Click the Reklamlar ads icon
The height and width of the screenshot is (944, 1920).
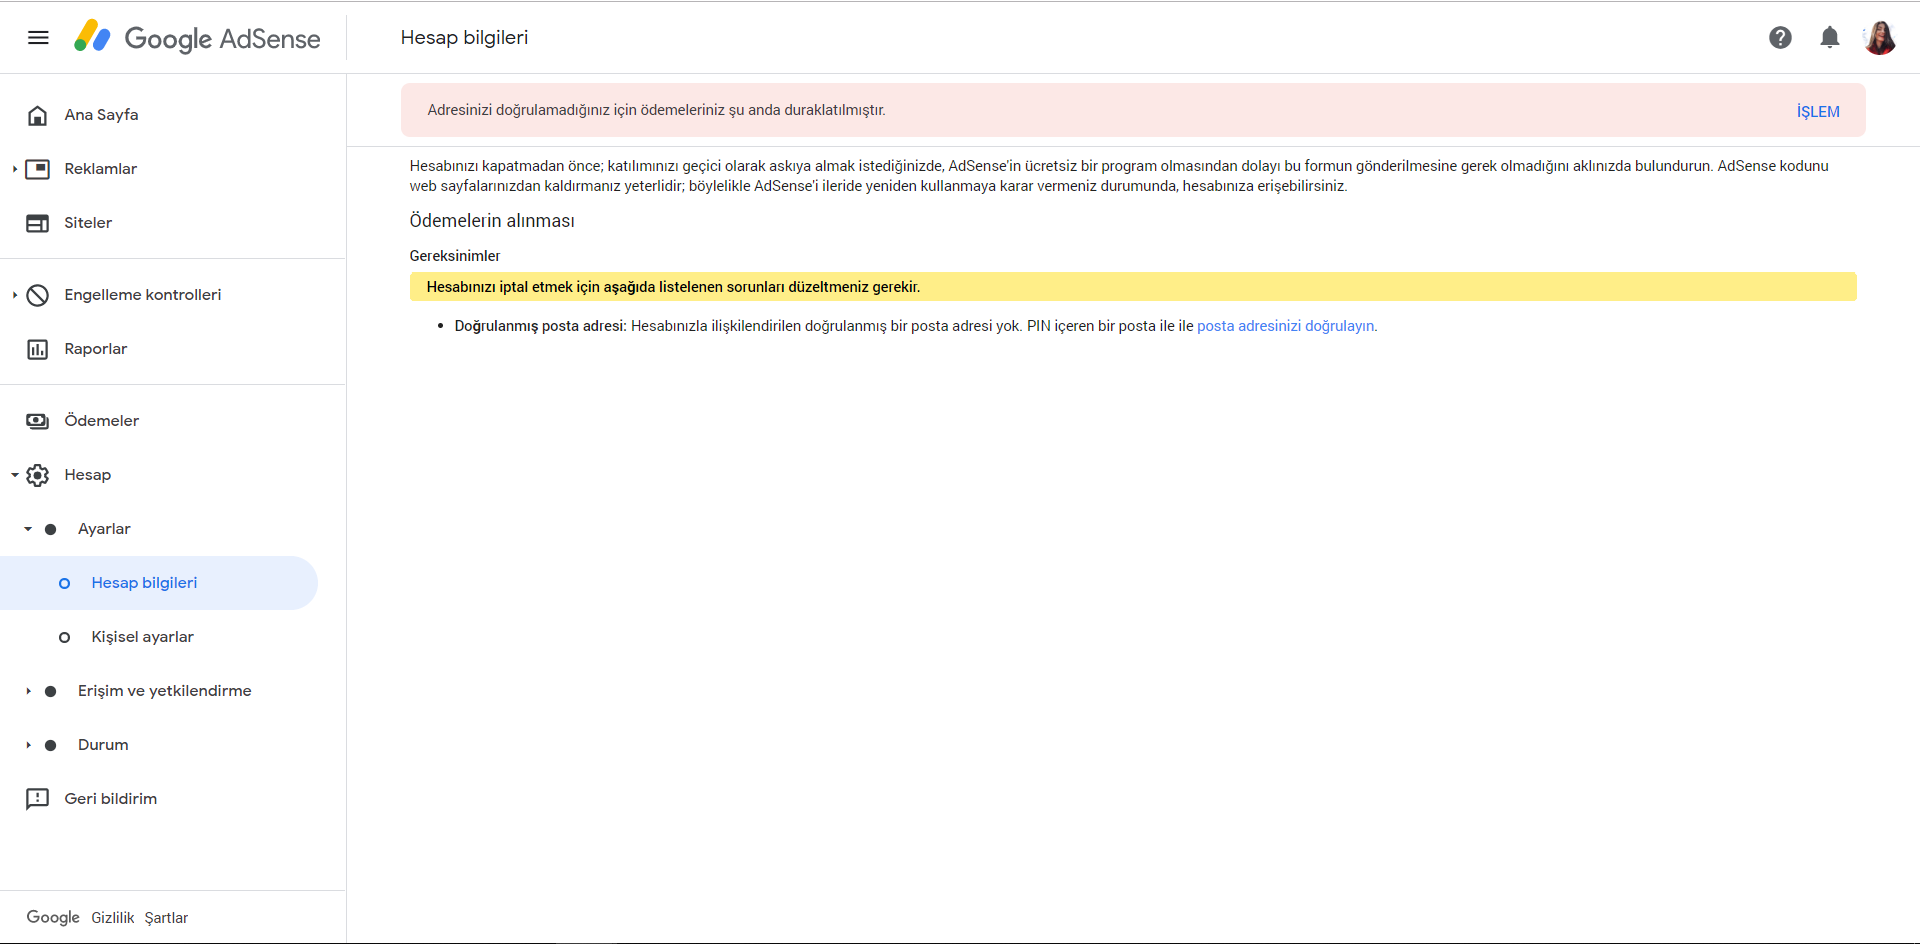37,169
